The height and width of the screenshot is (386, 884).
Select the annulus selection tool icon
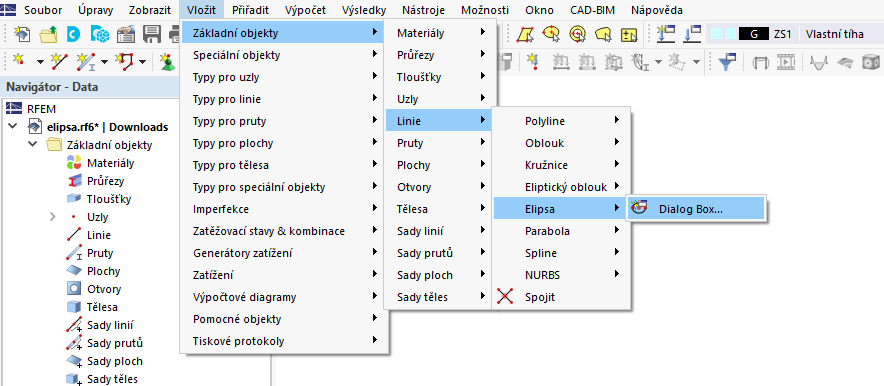pyautogui.click(x=577, y=34)
